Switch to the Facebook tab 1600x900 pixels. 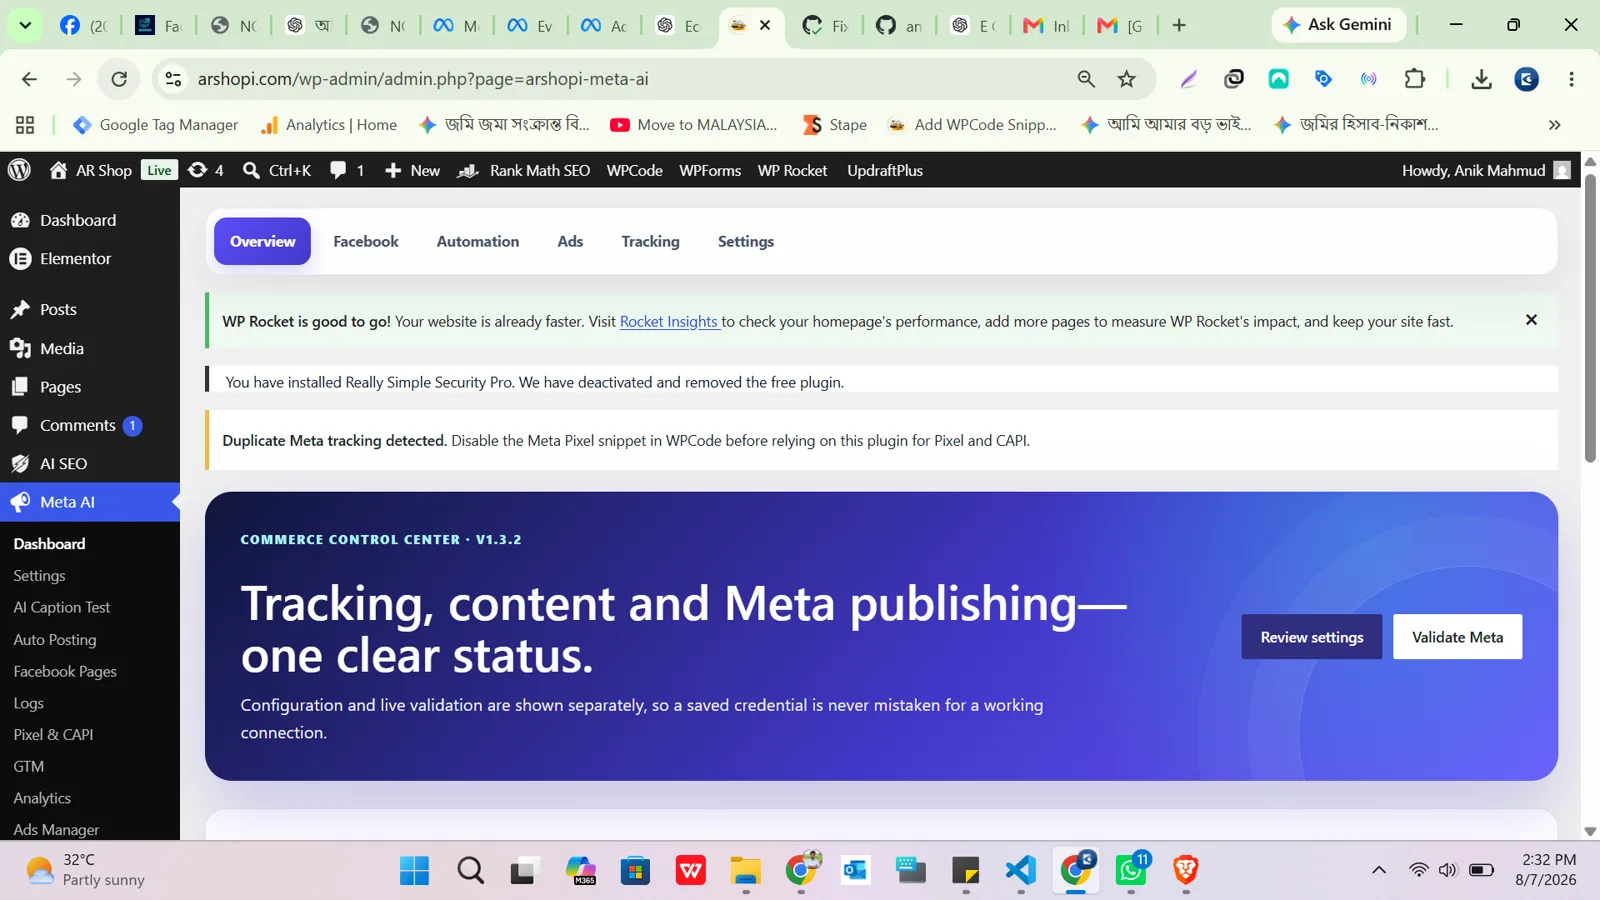[366, 241]
